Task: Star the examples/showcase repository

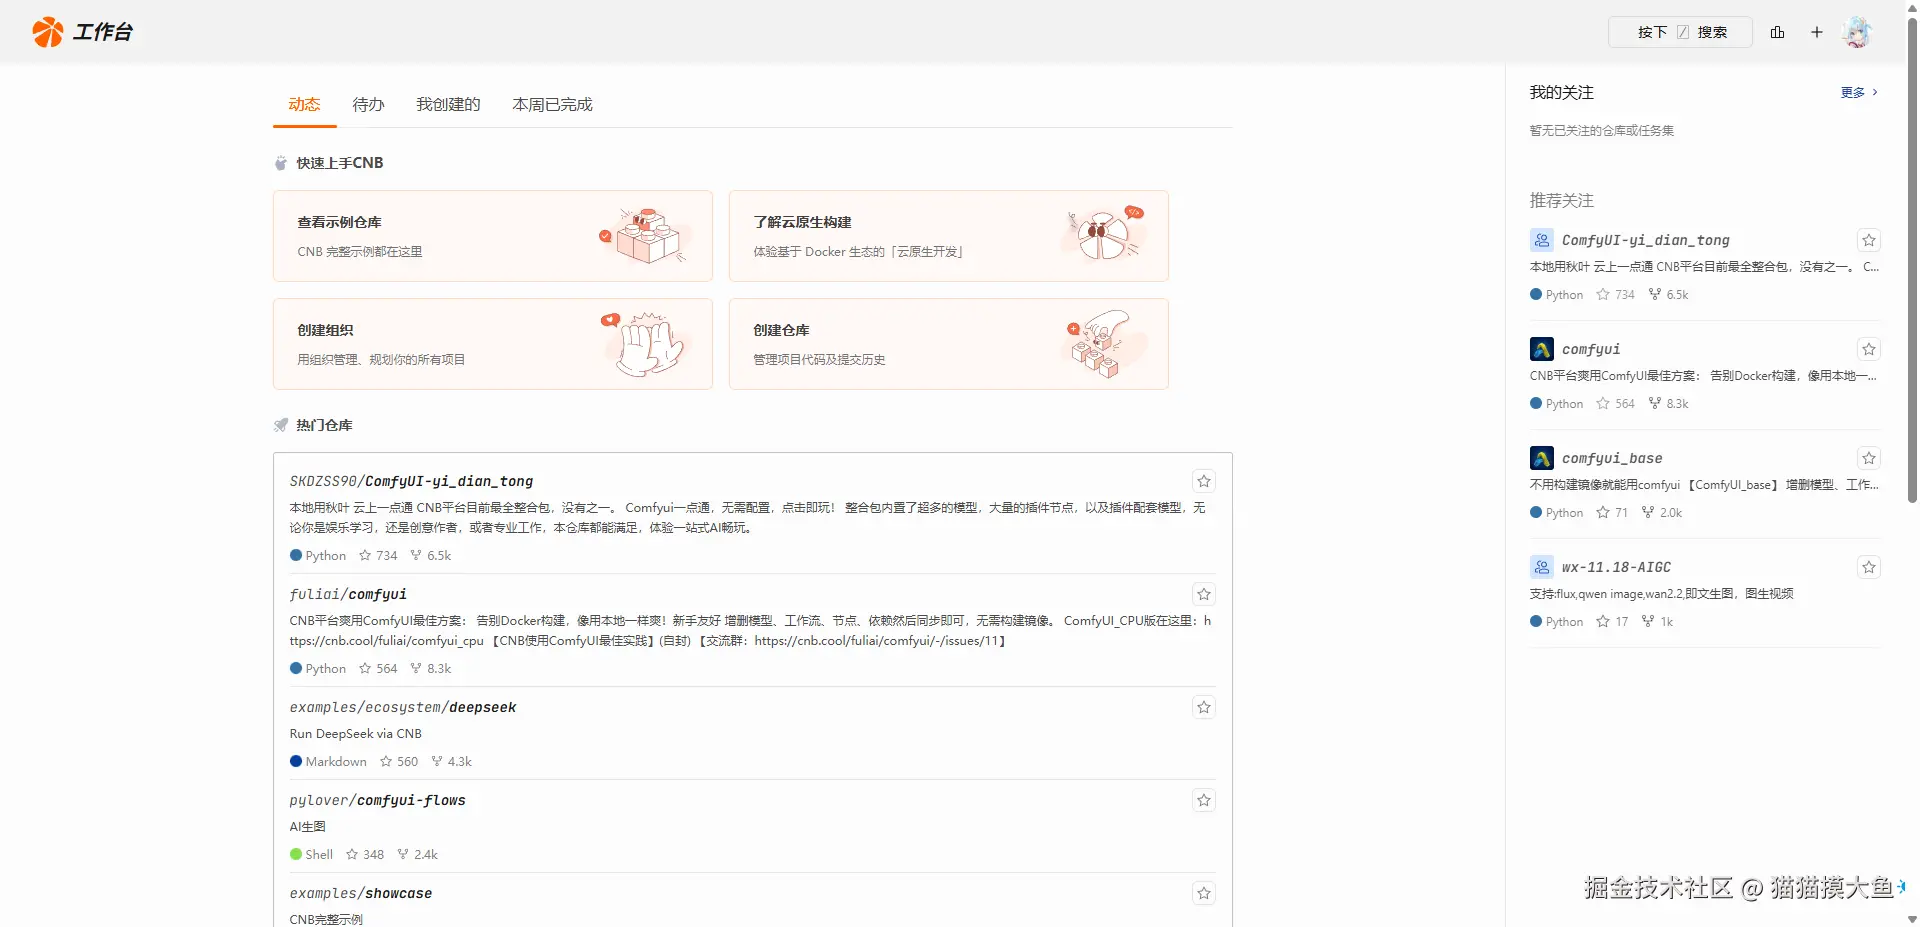Action: [x=1204, y=893]
